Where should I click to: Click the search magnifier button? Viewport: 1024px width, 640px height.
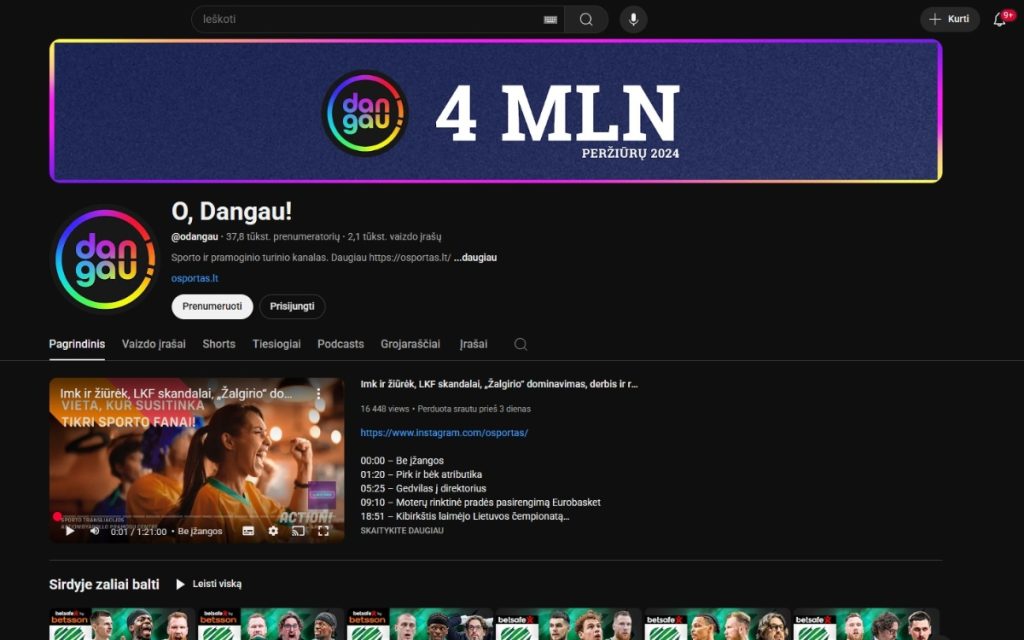coord(586,20)
